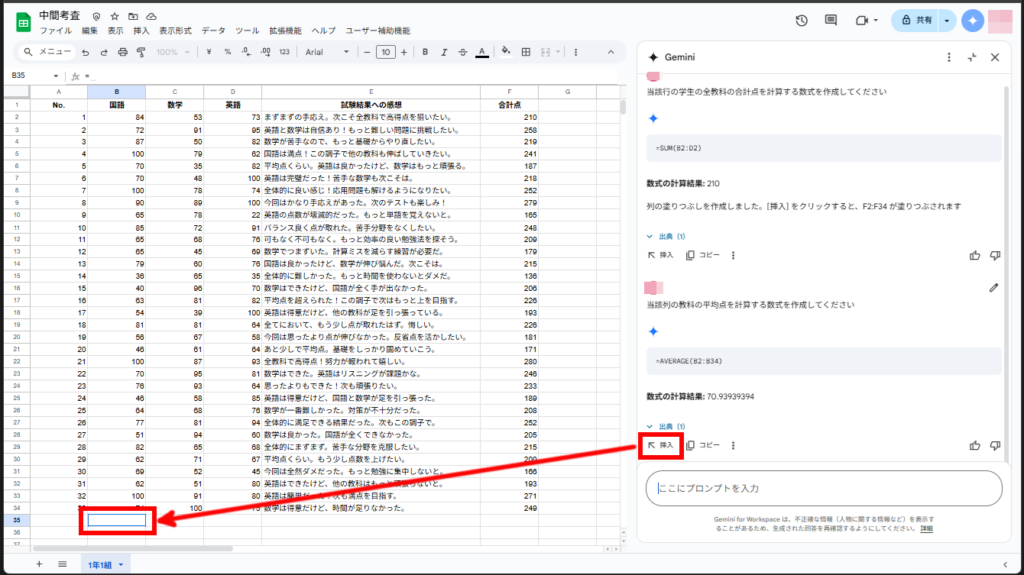
Task: Open the ファイル menu
Action: (56, 31)
